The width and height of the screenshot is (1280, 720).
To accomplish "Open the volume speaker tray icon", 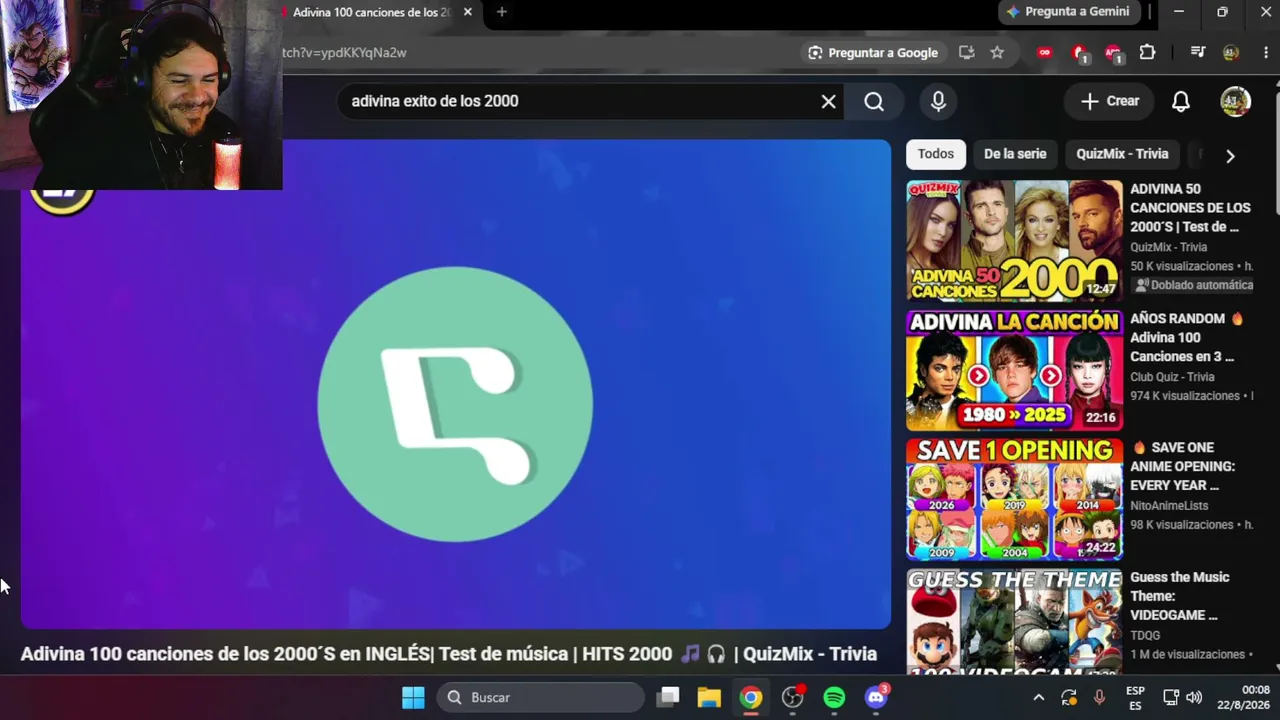I will [x=1194, y=698].
